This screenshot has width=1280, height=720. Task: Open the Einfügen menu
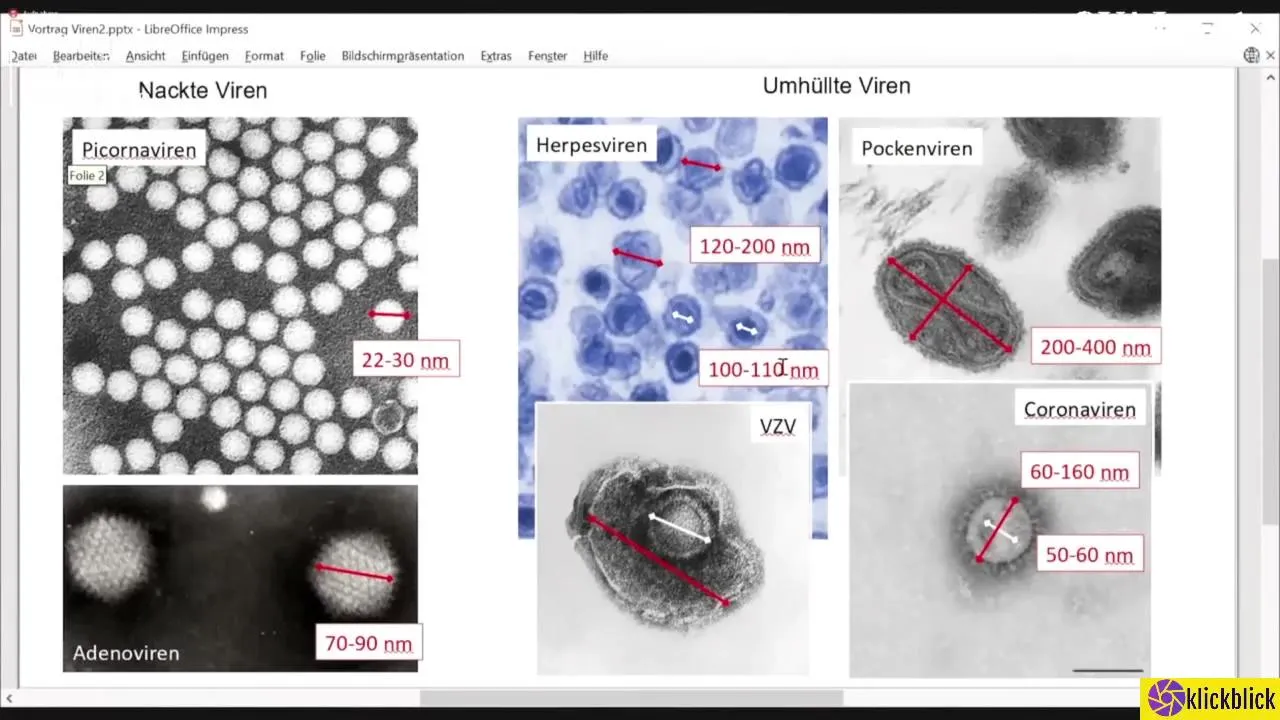pos(205,56)
